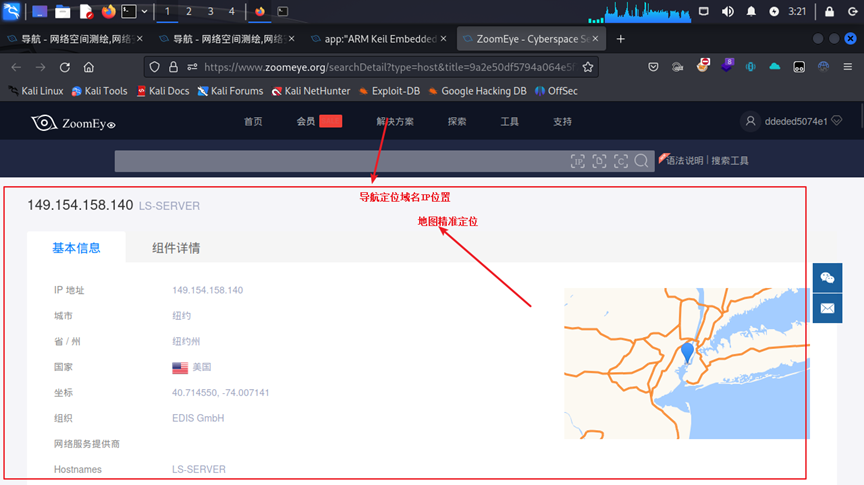Click the blue location pin on map
This screenshot has width=864, height=485.
click(687, 352)
